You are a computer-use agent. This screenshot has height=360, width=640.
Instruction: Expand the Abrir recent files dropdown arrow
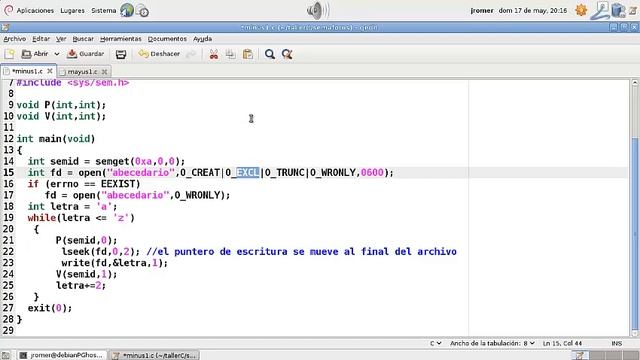[57, 54]
